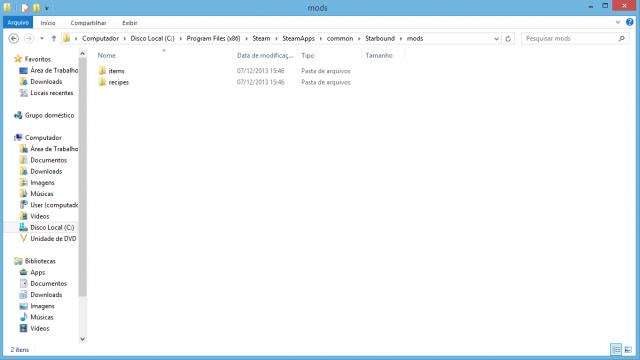Screen dimensions: 640x360
Task: Open Unidade de DVD drive
Action: (53, 238)
